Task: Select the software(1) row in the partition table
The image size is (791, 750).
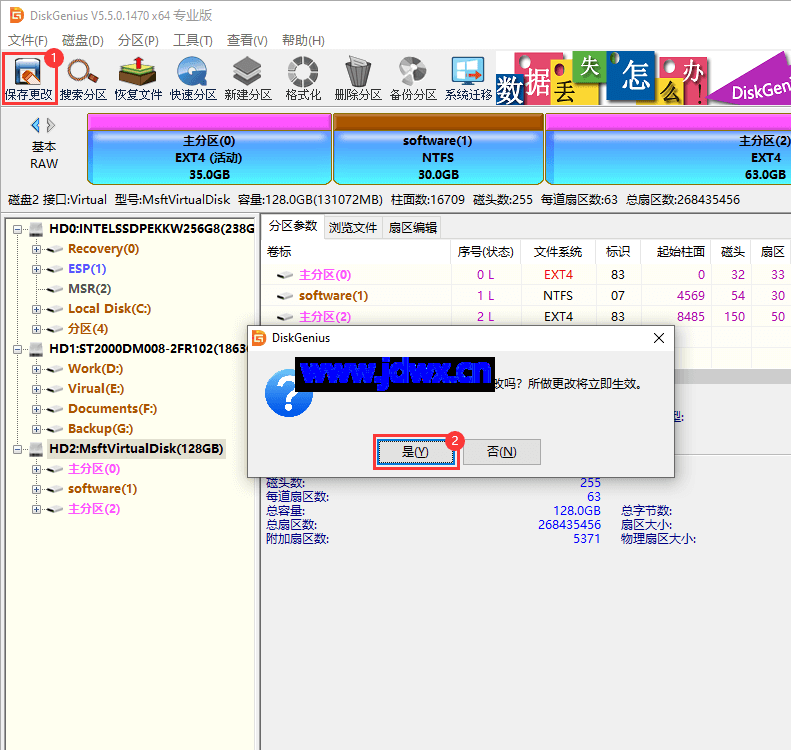Action: click(x=526, y=296)
